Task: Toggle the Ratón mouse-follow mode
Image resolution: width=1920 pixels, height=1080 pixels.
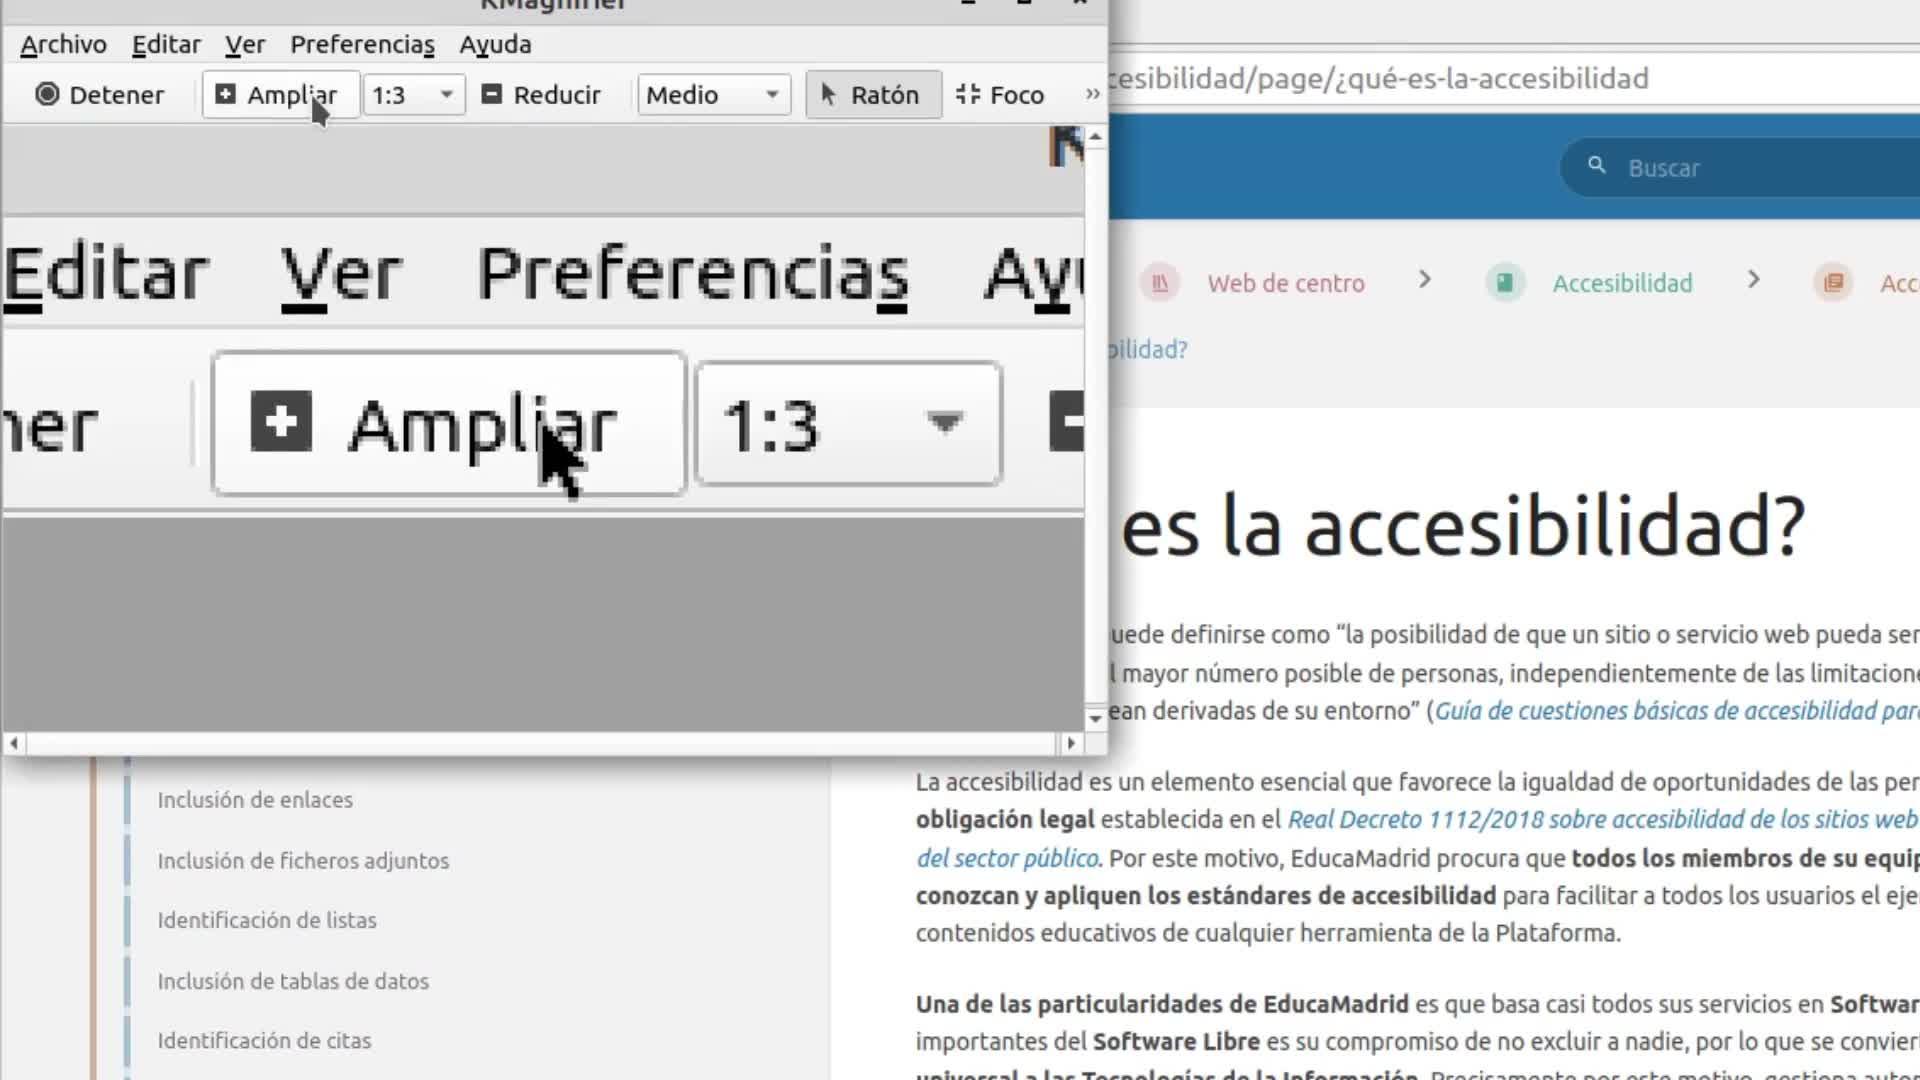Action: (873, 94)
